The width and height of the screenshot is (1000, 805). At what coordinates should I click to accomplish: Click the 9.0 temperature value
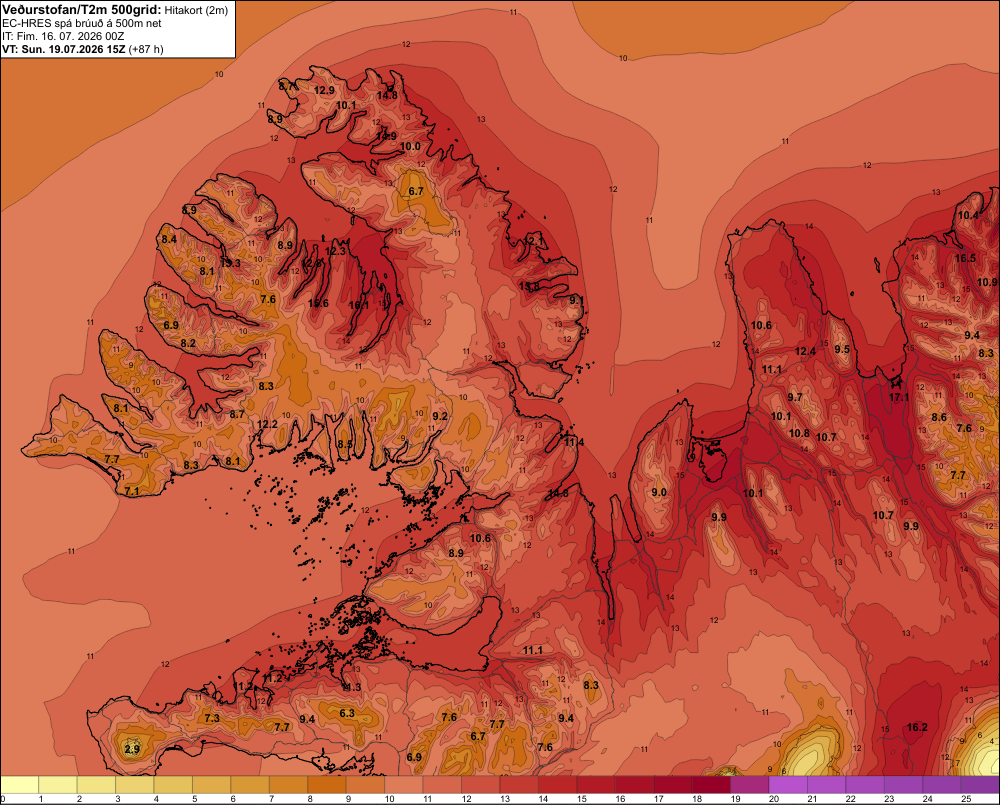pos(659,492)
